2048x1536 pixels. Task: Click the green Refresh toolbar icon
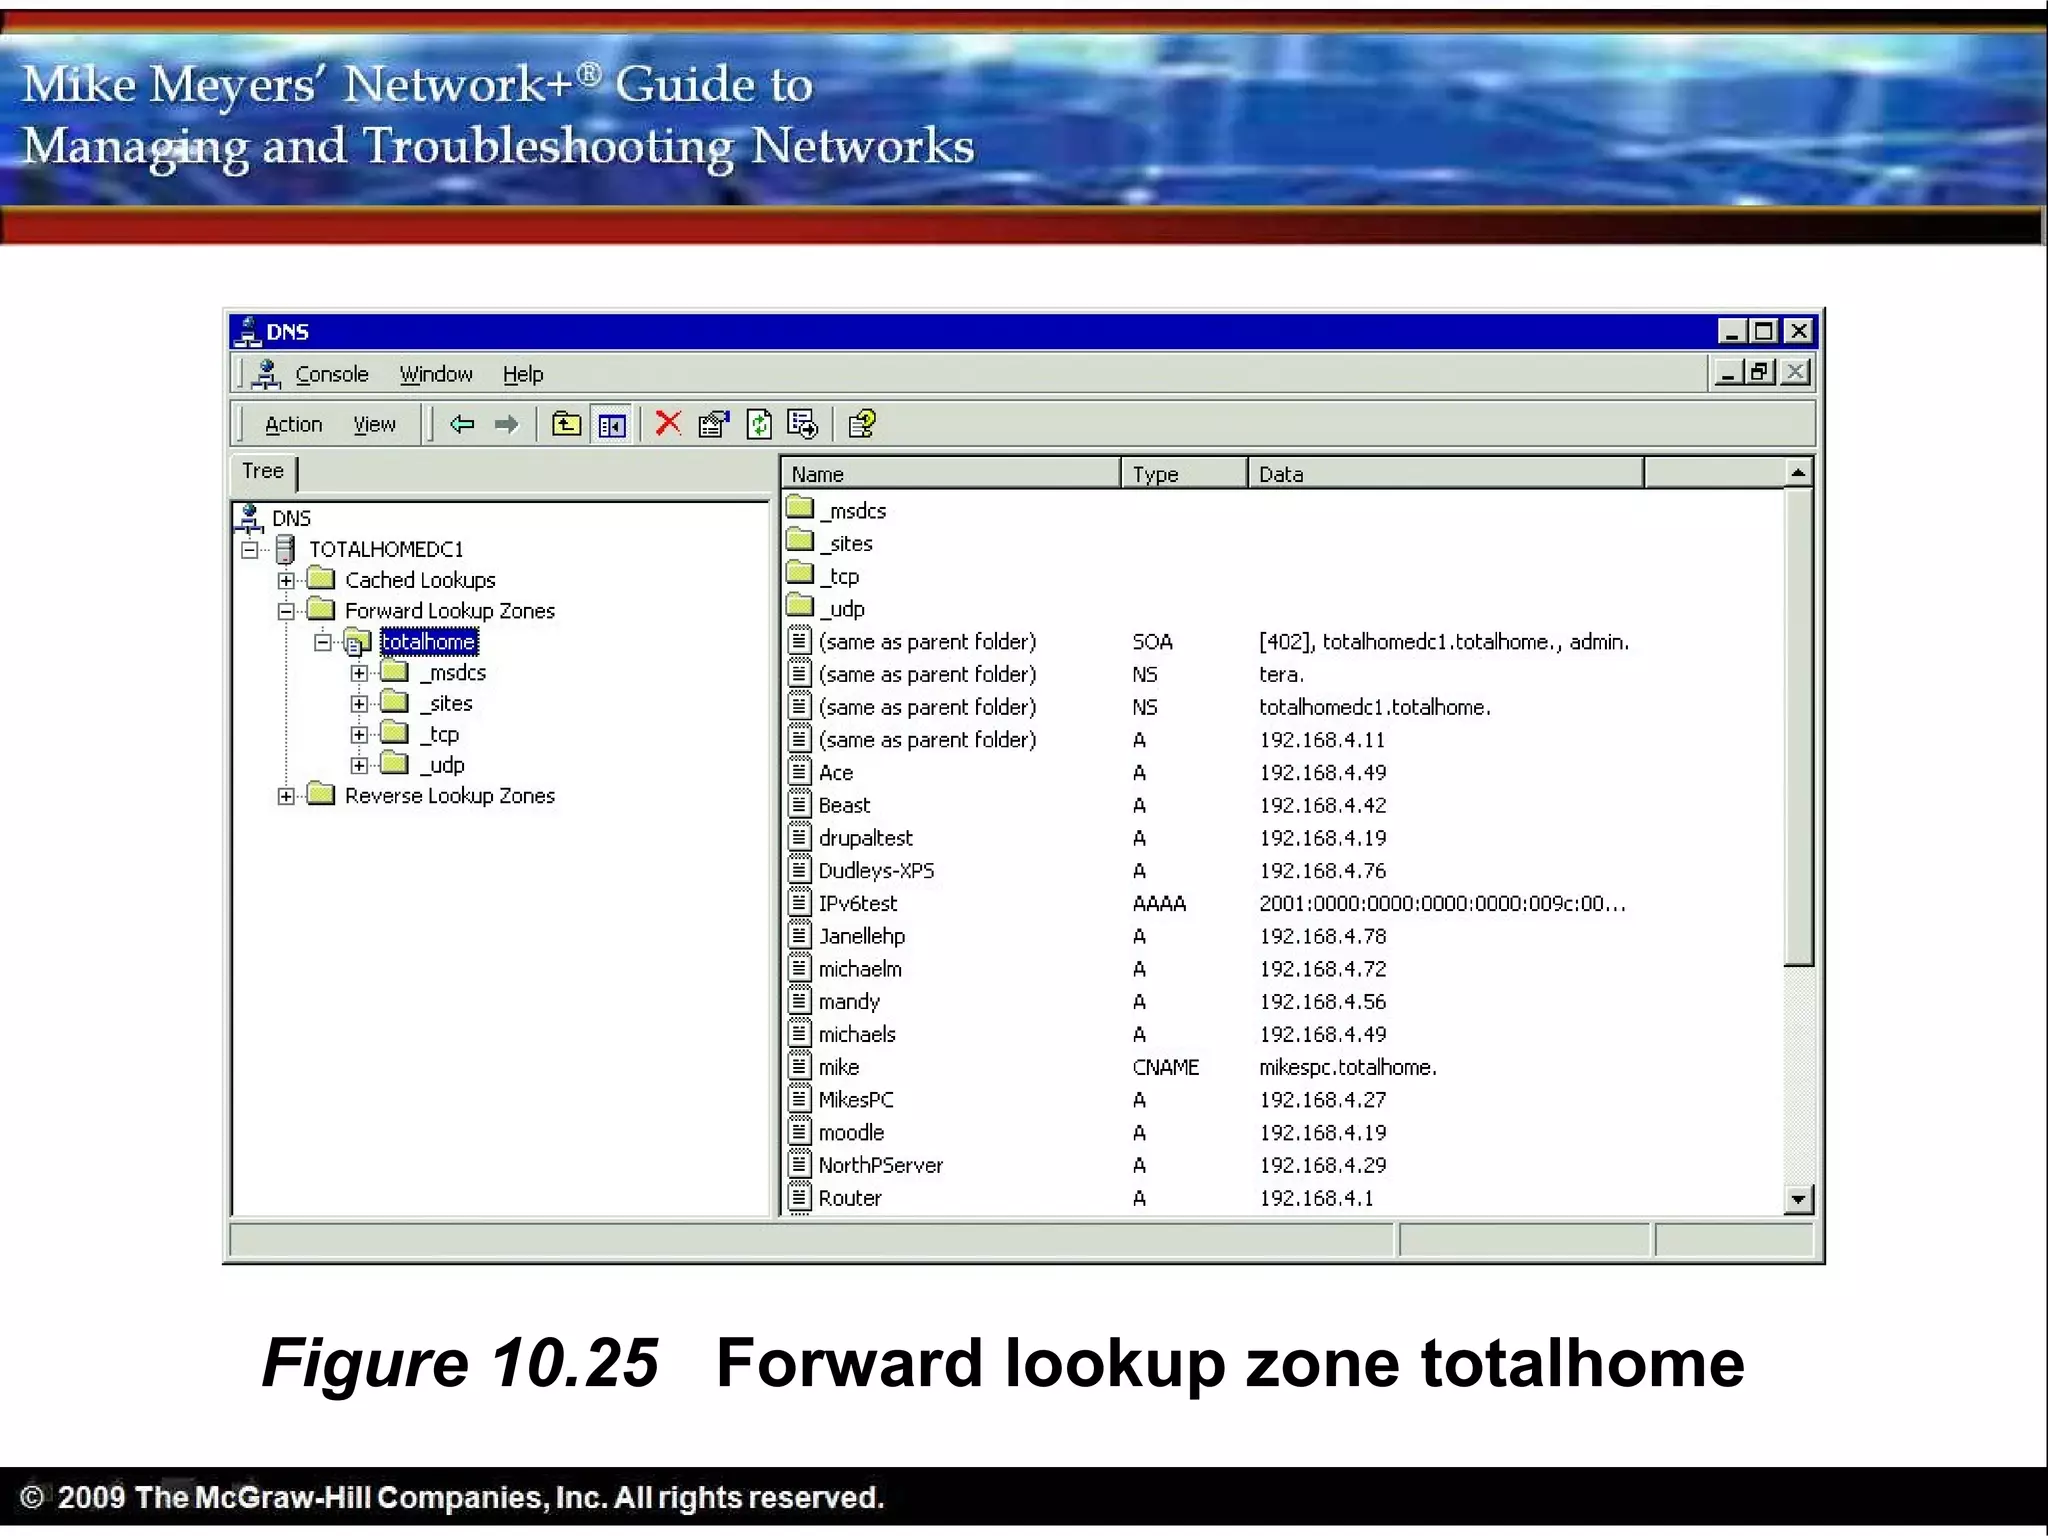pos(759,424)
